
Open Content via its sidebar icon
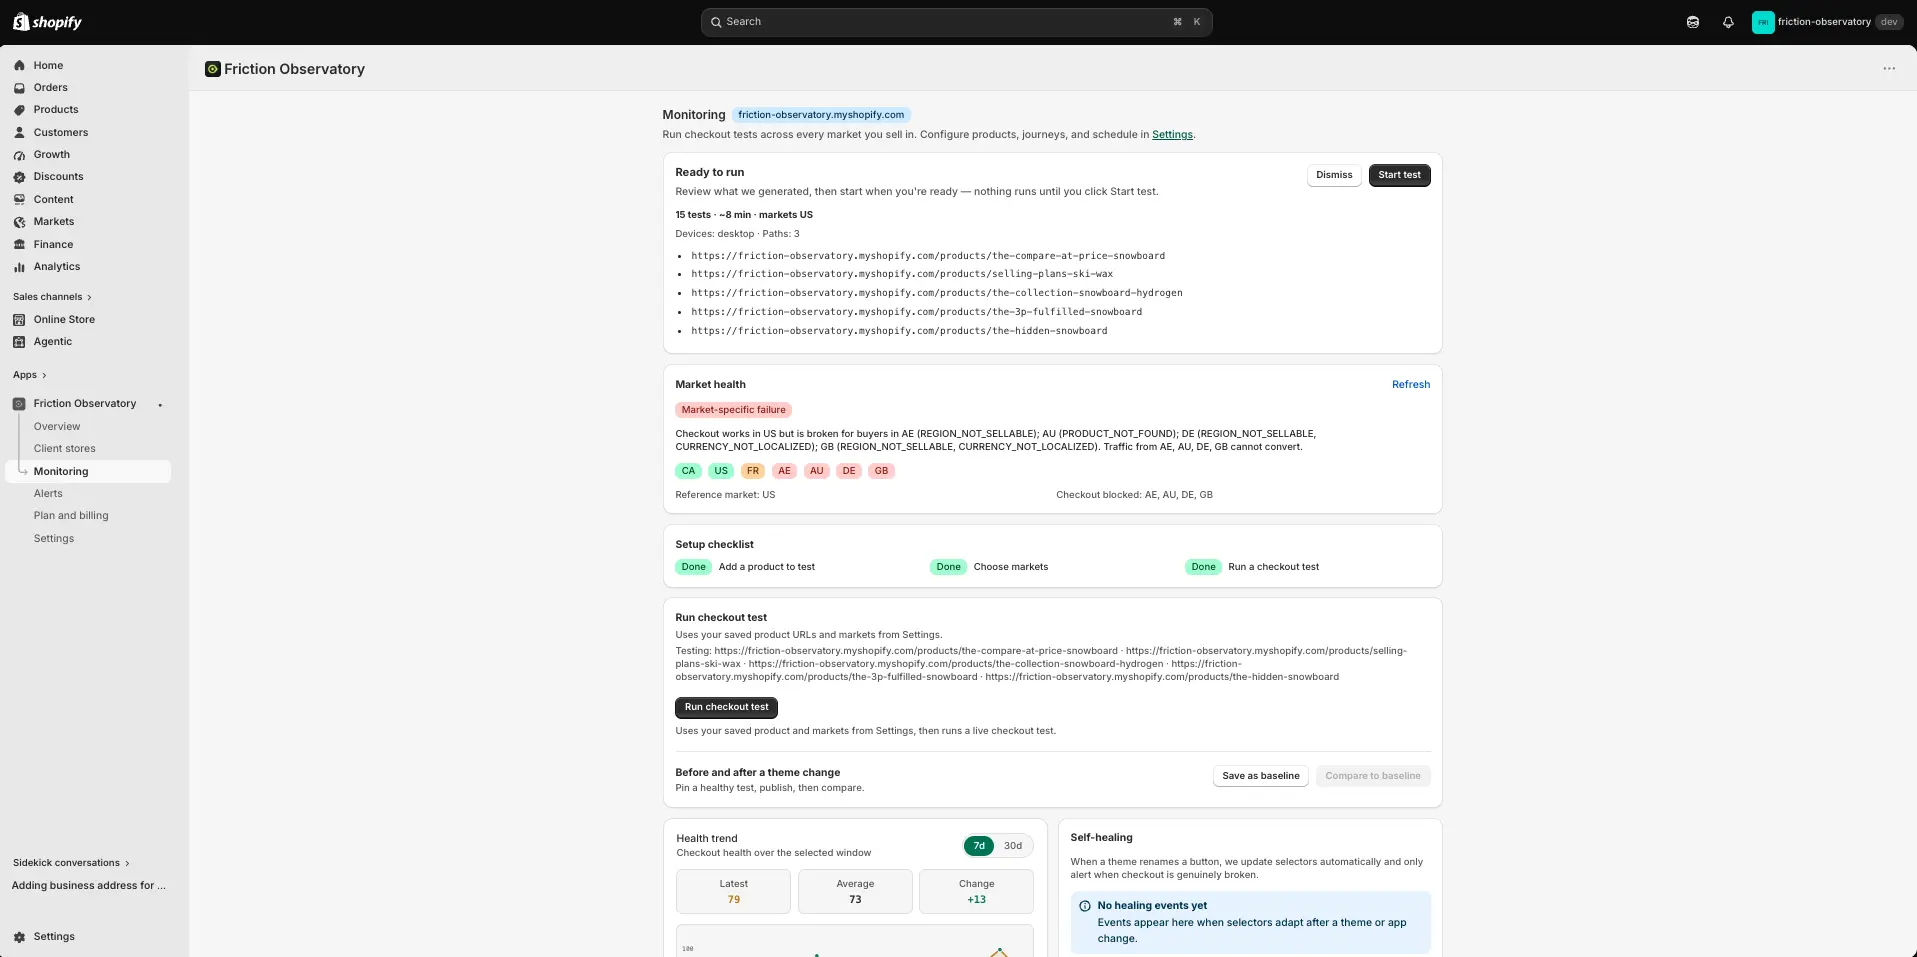pos(19,200)
